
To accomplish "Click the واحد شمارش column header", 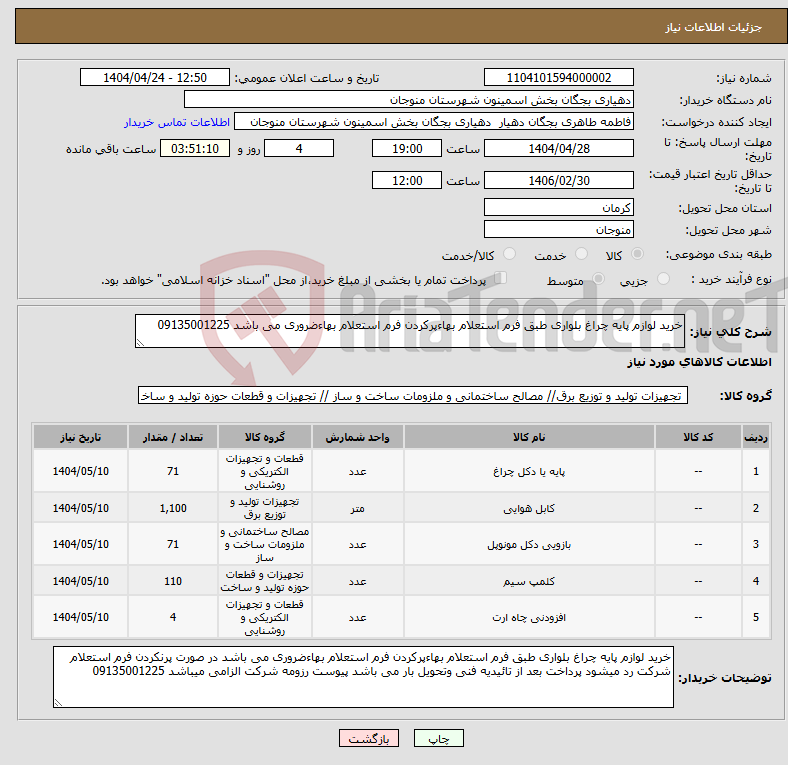I will tap(357, 437).
